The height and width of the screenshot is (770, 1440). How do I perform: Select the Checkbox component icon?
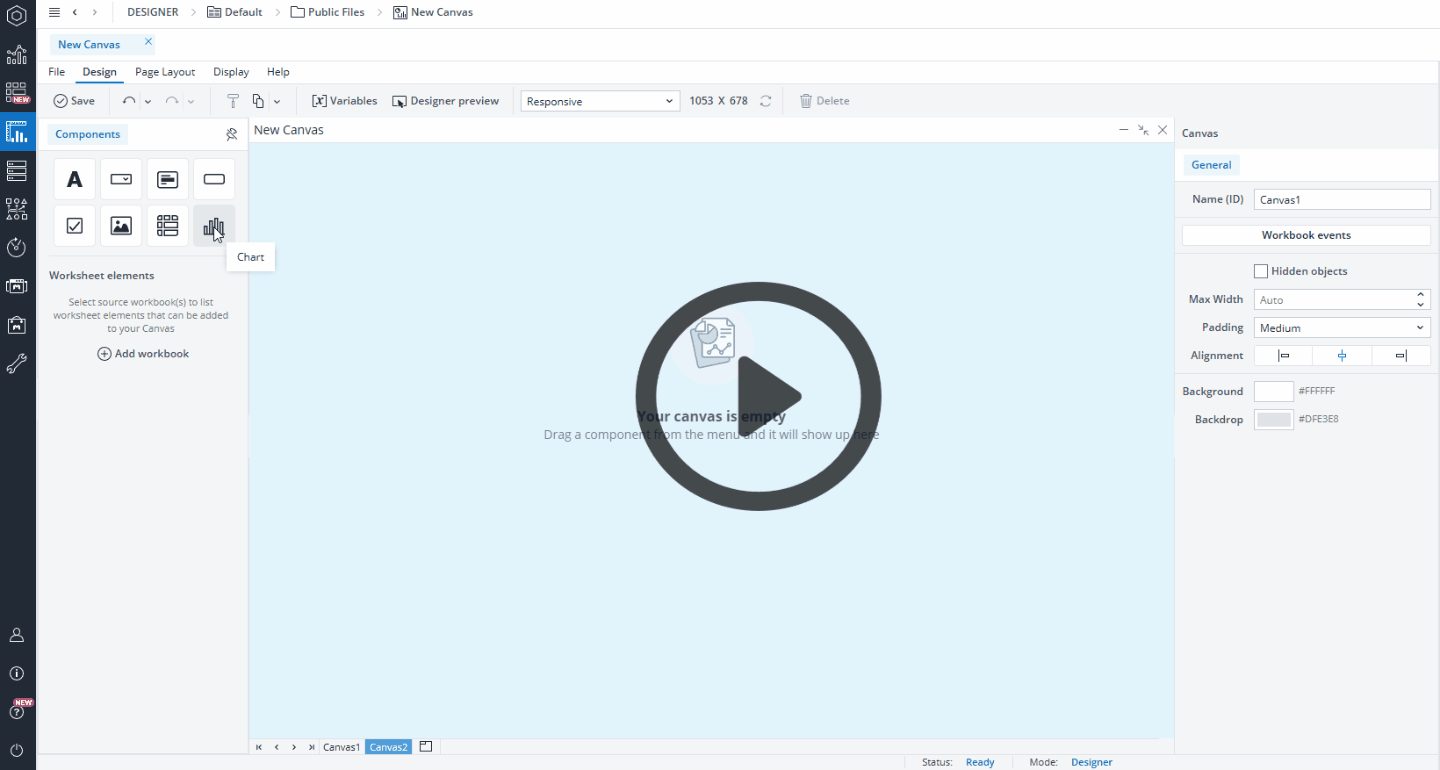(74, 226)
